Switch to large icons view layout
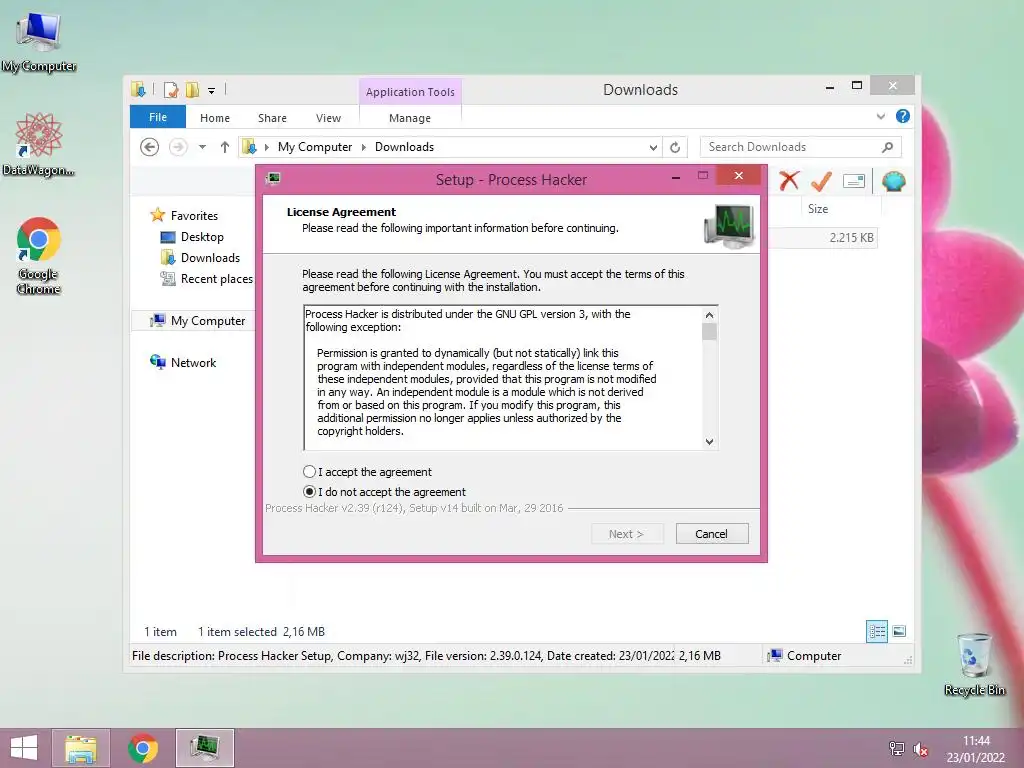This screenshot has width=1024, height=768. pyautogui.click(x=899, y=631)
